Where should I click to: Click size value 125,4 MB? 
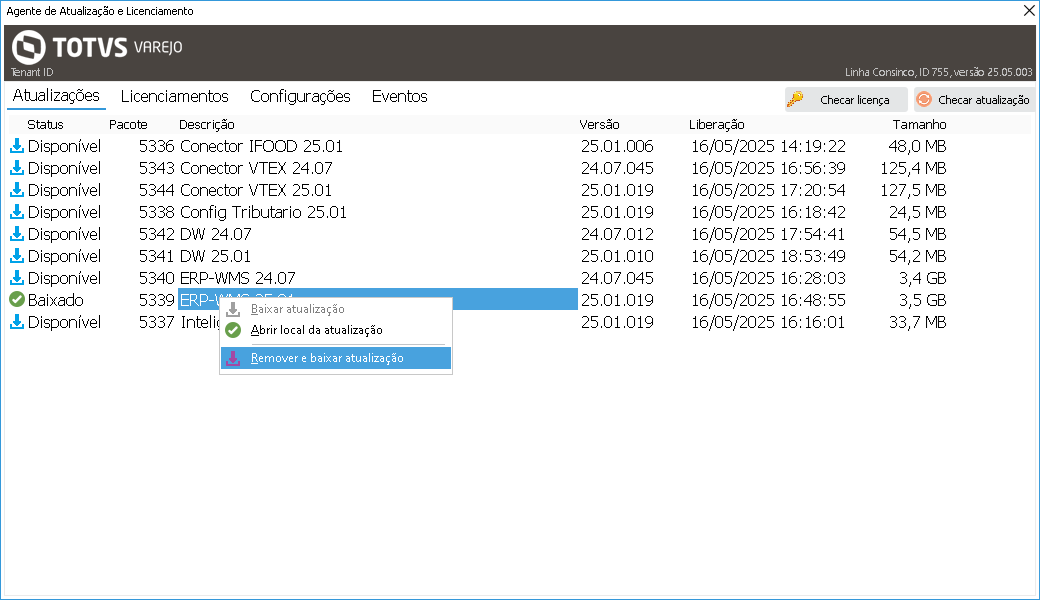click(x=913, y=168)
